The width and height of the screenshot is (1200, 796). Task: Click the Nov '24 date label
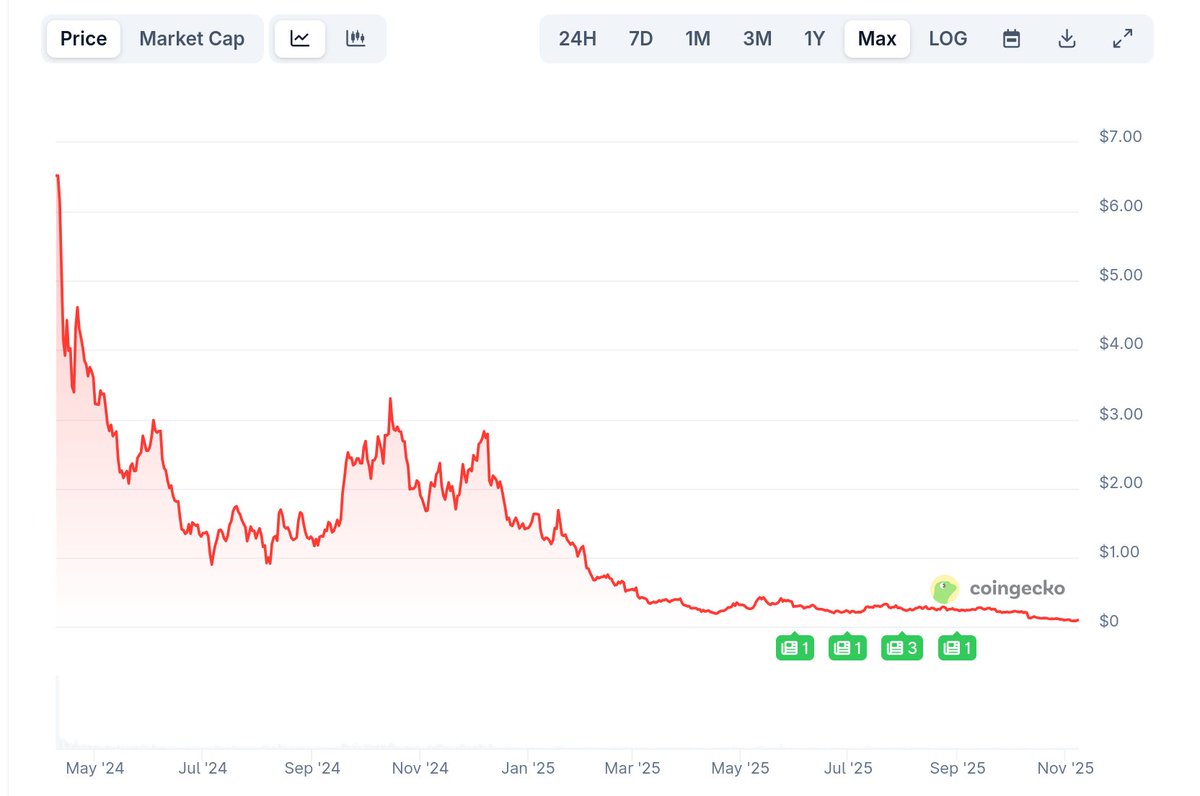[x=420, y=769]
